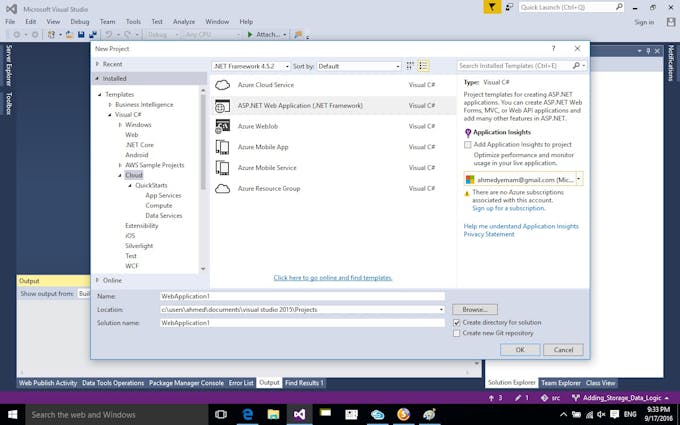
Task: Click the green Attach start arrow
Action: 250,34
